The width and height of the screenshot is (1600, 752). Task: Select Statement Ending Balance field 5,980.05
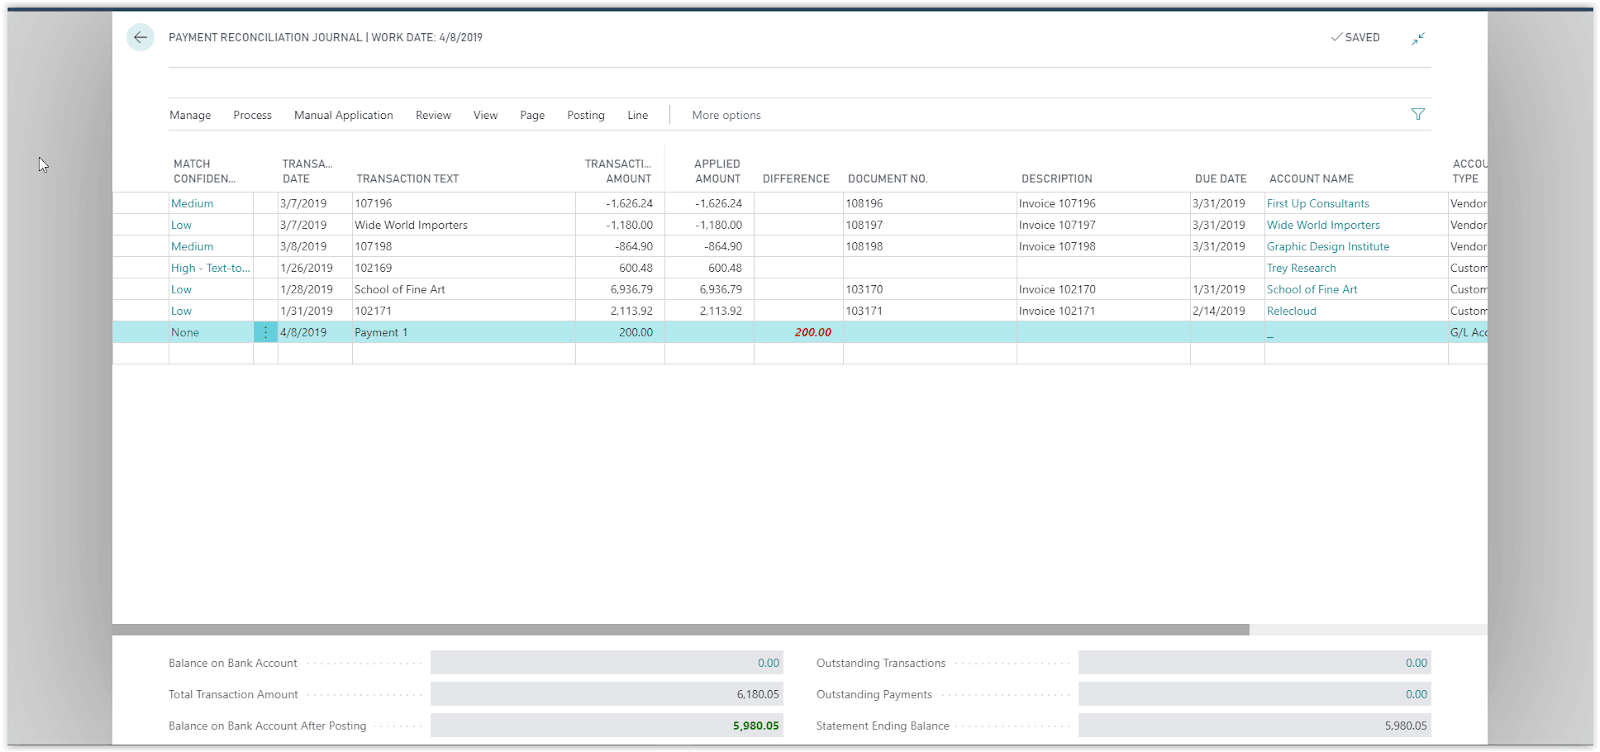1255,725
